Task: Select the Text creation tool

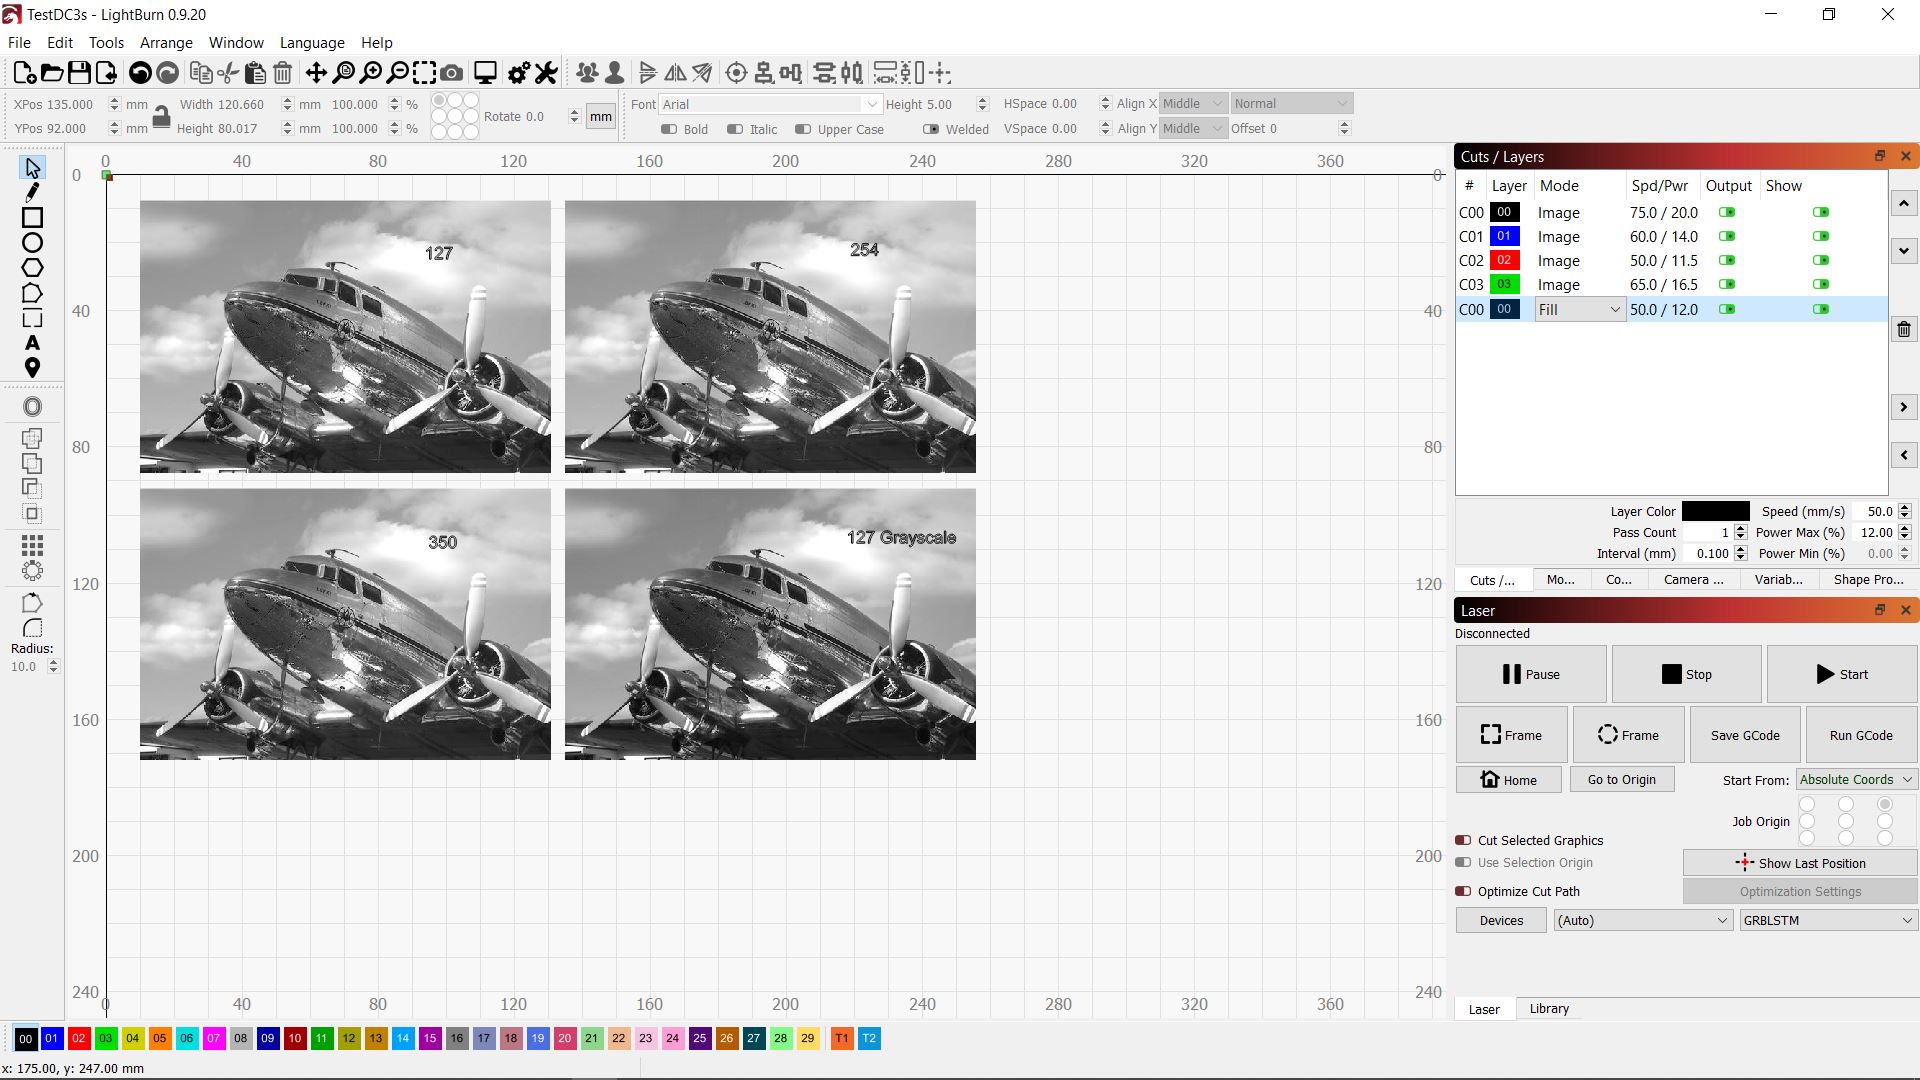Action: pyautogui.click(x=32, y=343)
